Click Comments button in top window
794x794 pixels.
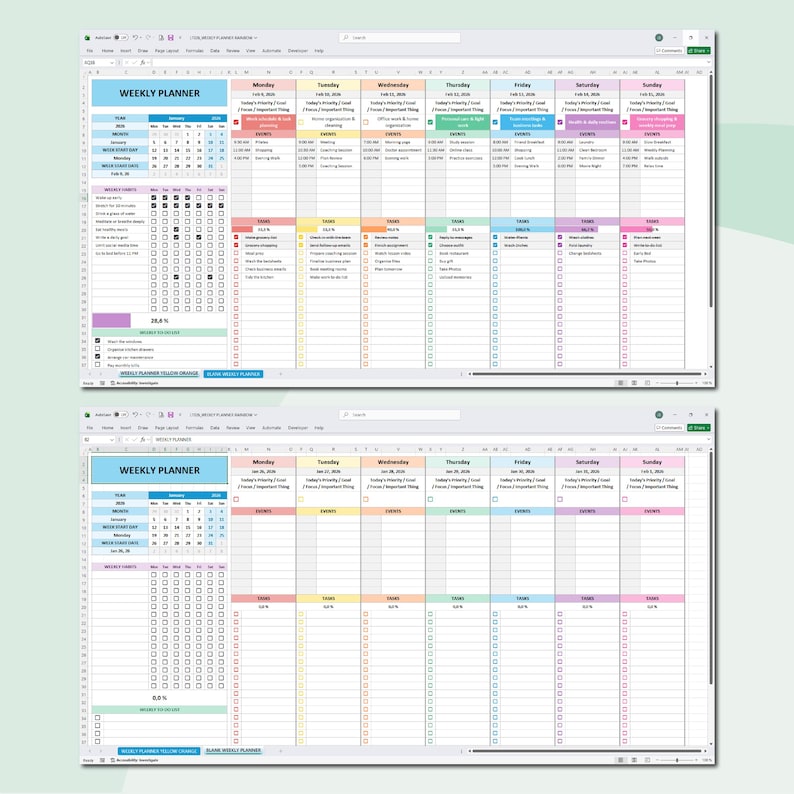[669, 51]
